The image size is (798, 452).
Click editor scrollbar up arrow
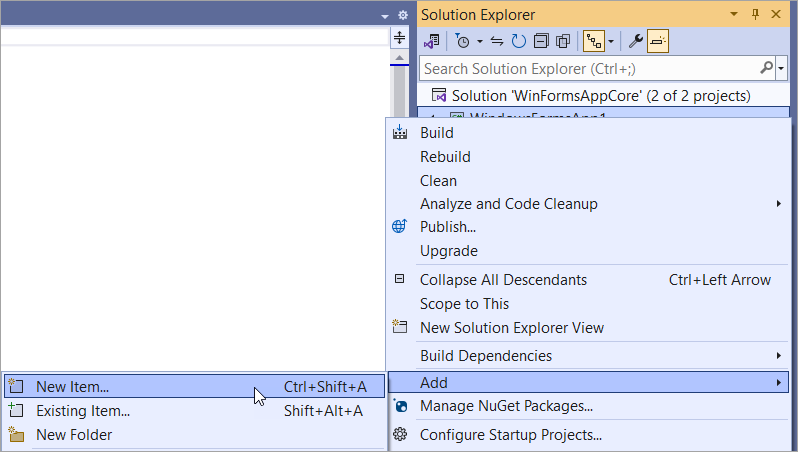[400, 57]
